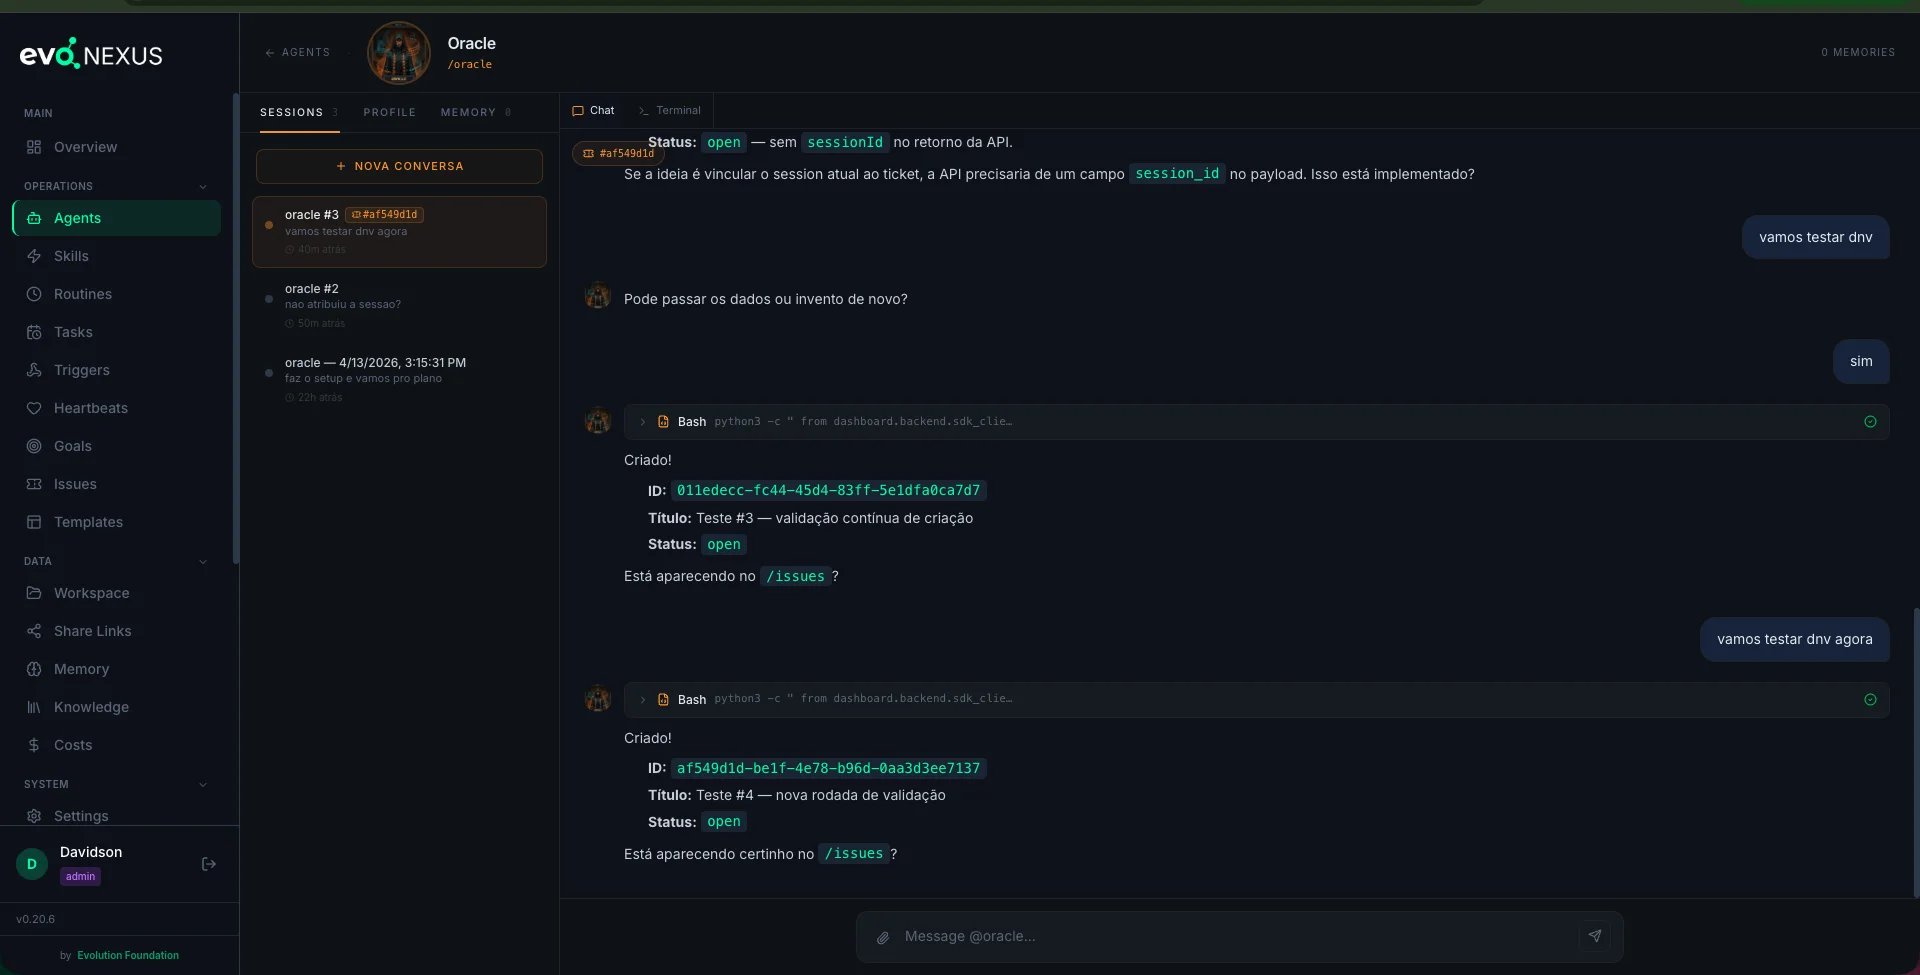The width and height of the screenshot is (1920, 975).
Task: Open Goals via its target icon
Action: 34,446
